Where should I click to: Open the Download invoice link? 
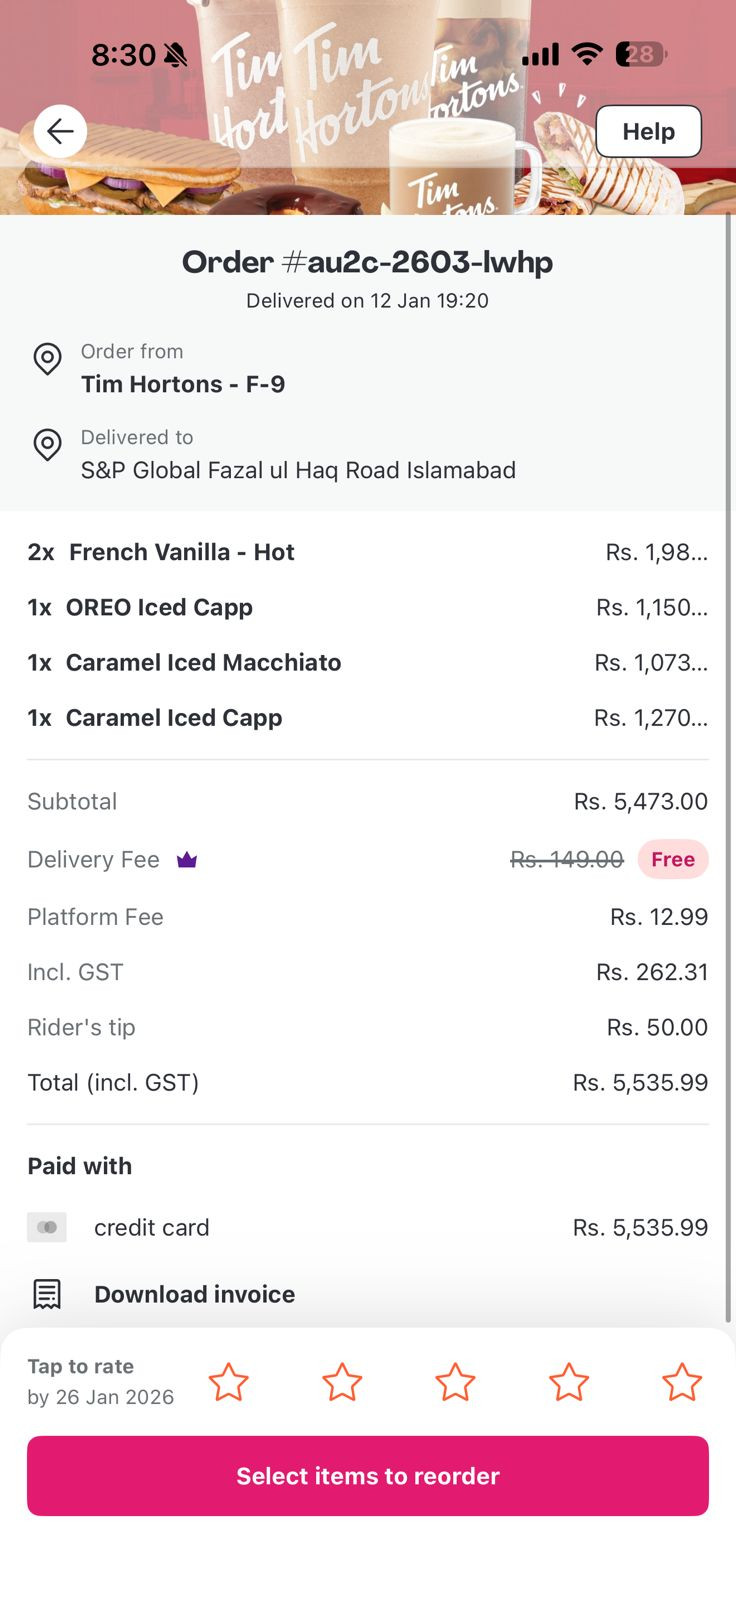(194, 1294)
